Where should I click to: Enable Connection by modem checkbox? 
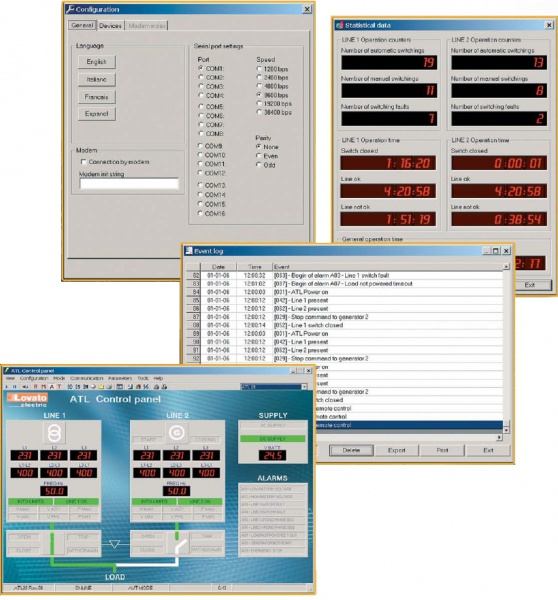point(83,162)
